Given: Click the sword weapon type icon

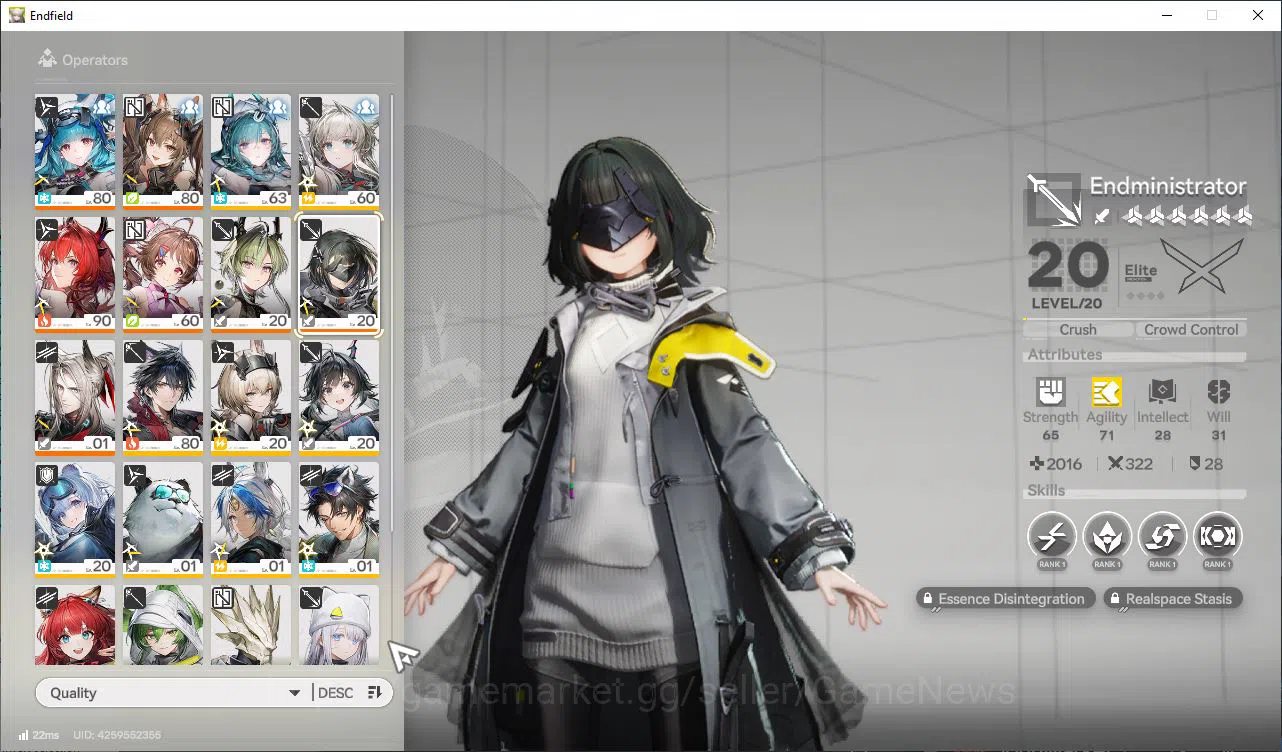Looking at the screenshot, I should point(1102,215).
